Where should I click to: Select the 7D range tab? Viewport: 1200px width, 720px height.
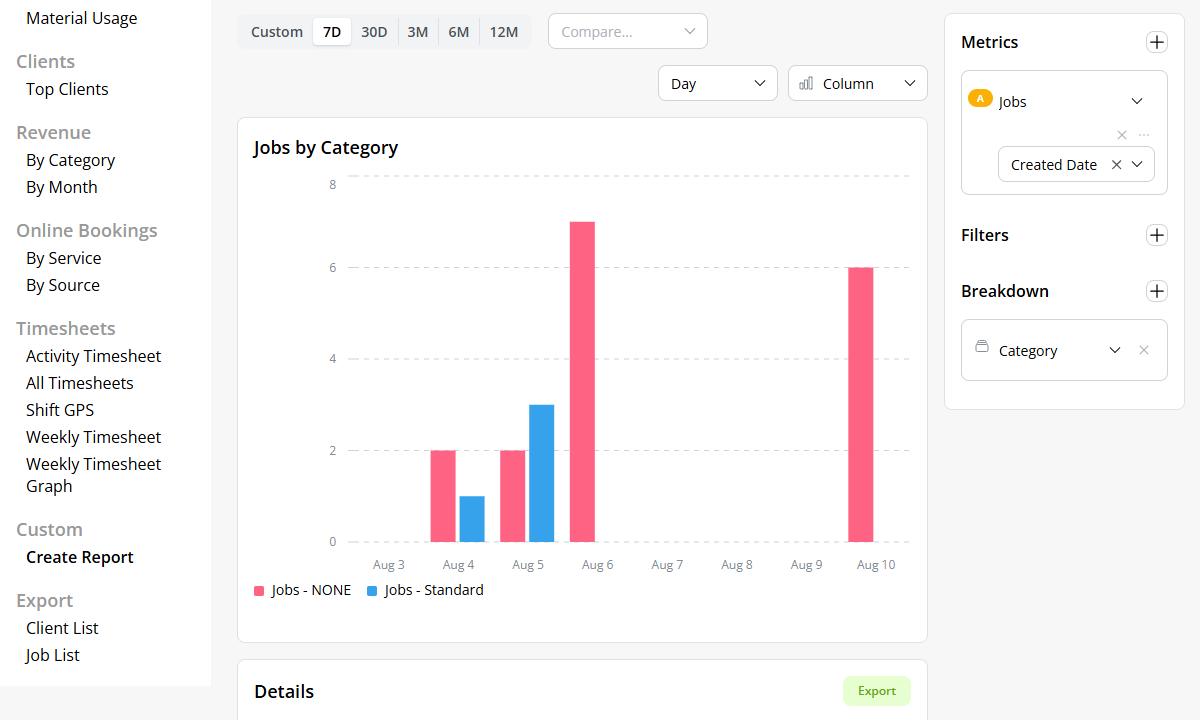332,32
